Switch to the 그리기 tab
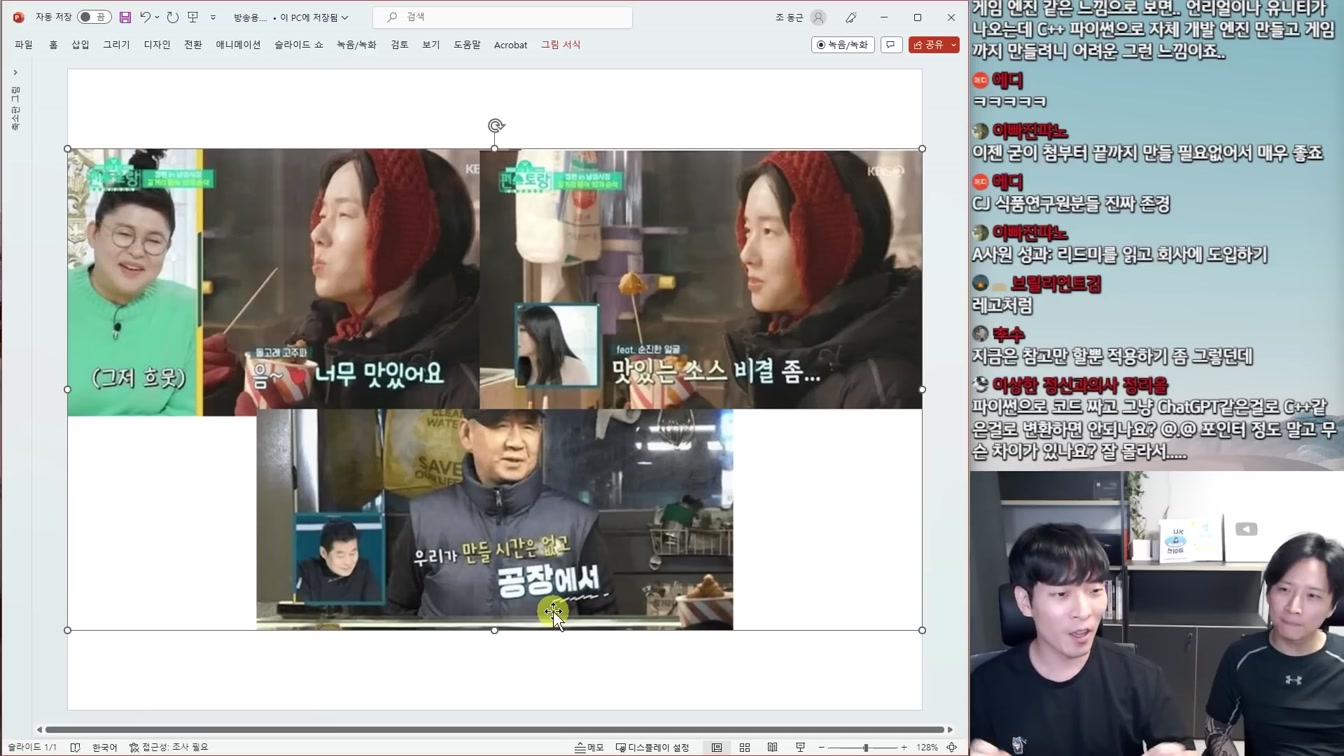Viewport: 1344px width, 756px height. pos(116,45)
